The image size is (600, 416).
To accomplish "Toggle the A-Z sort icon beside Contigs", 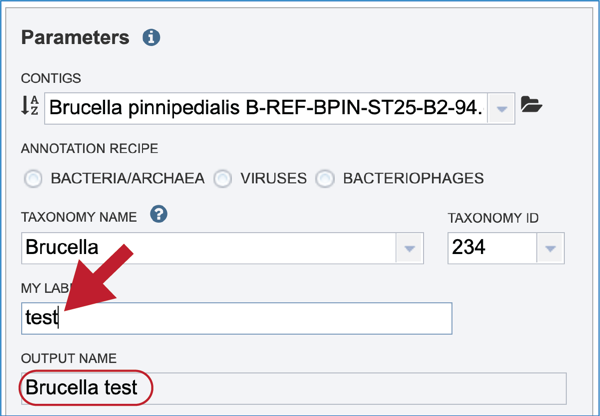I will pyautogui.click(x=30, y=106).
